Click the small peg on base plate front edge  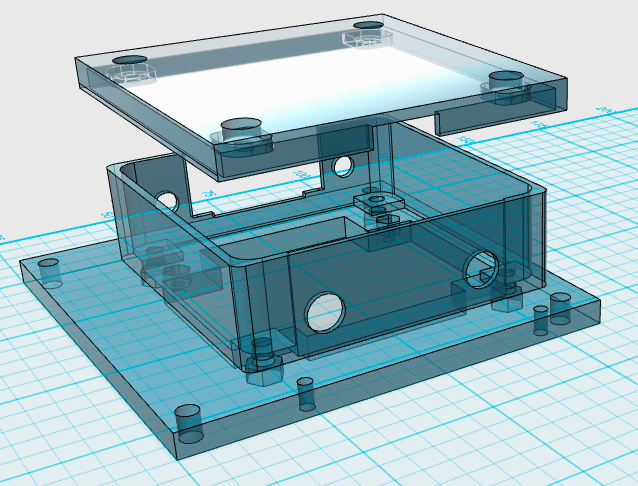(306, 394)
